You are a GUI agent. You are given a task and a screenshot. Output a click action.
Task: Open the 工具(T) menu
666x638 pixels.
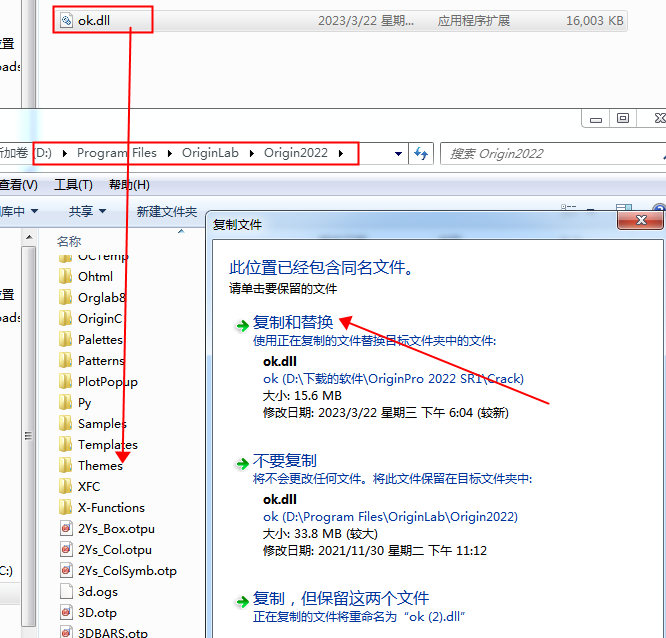click(x=73, y=185)
